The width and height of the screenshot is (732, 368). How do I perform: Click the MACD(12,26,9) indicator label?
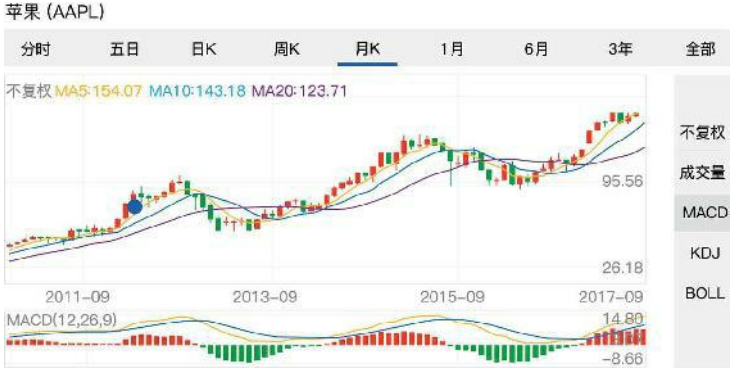pyautogui.click(x=62, y=320)
